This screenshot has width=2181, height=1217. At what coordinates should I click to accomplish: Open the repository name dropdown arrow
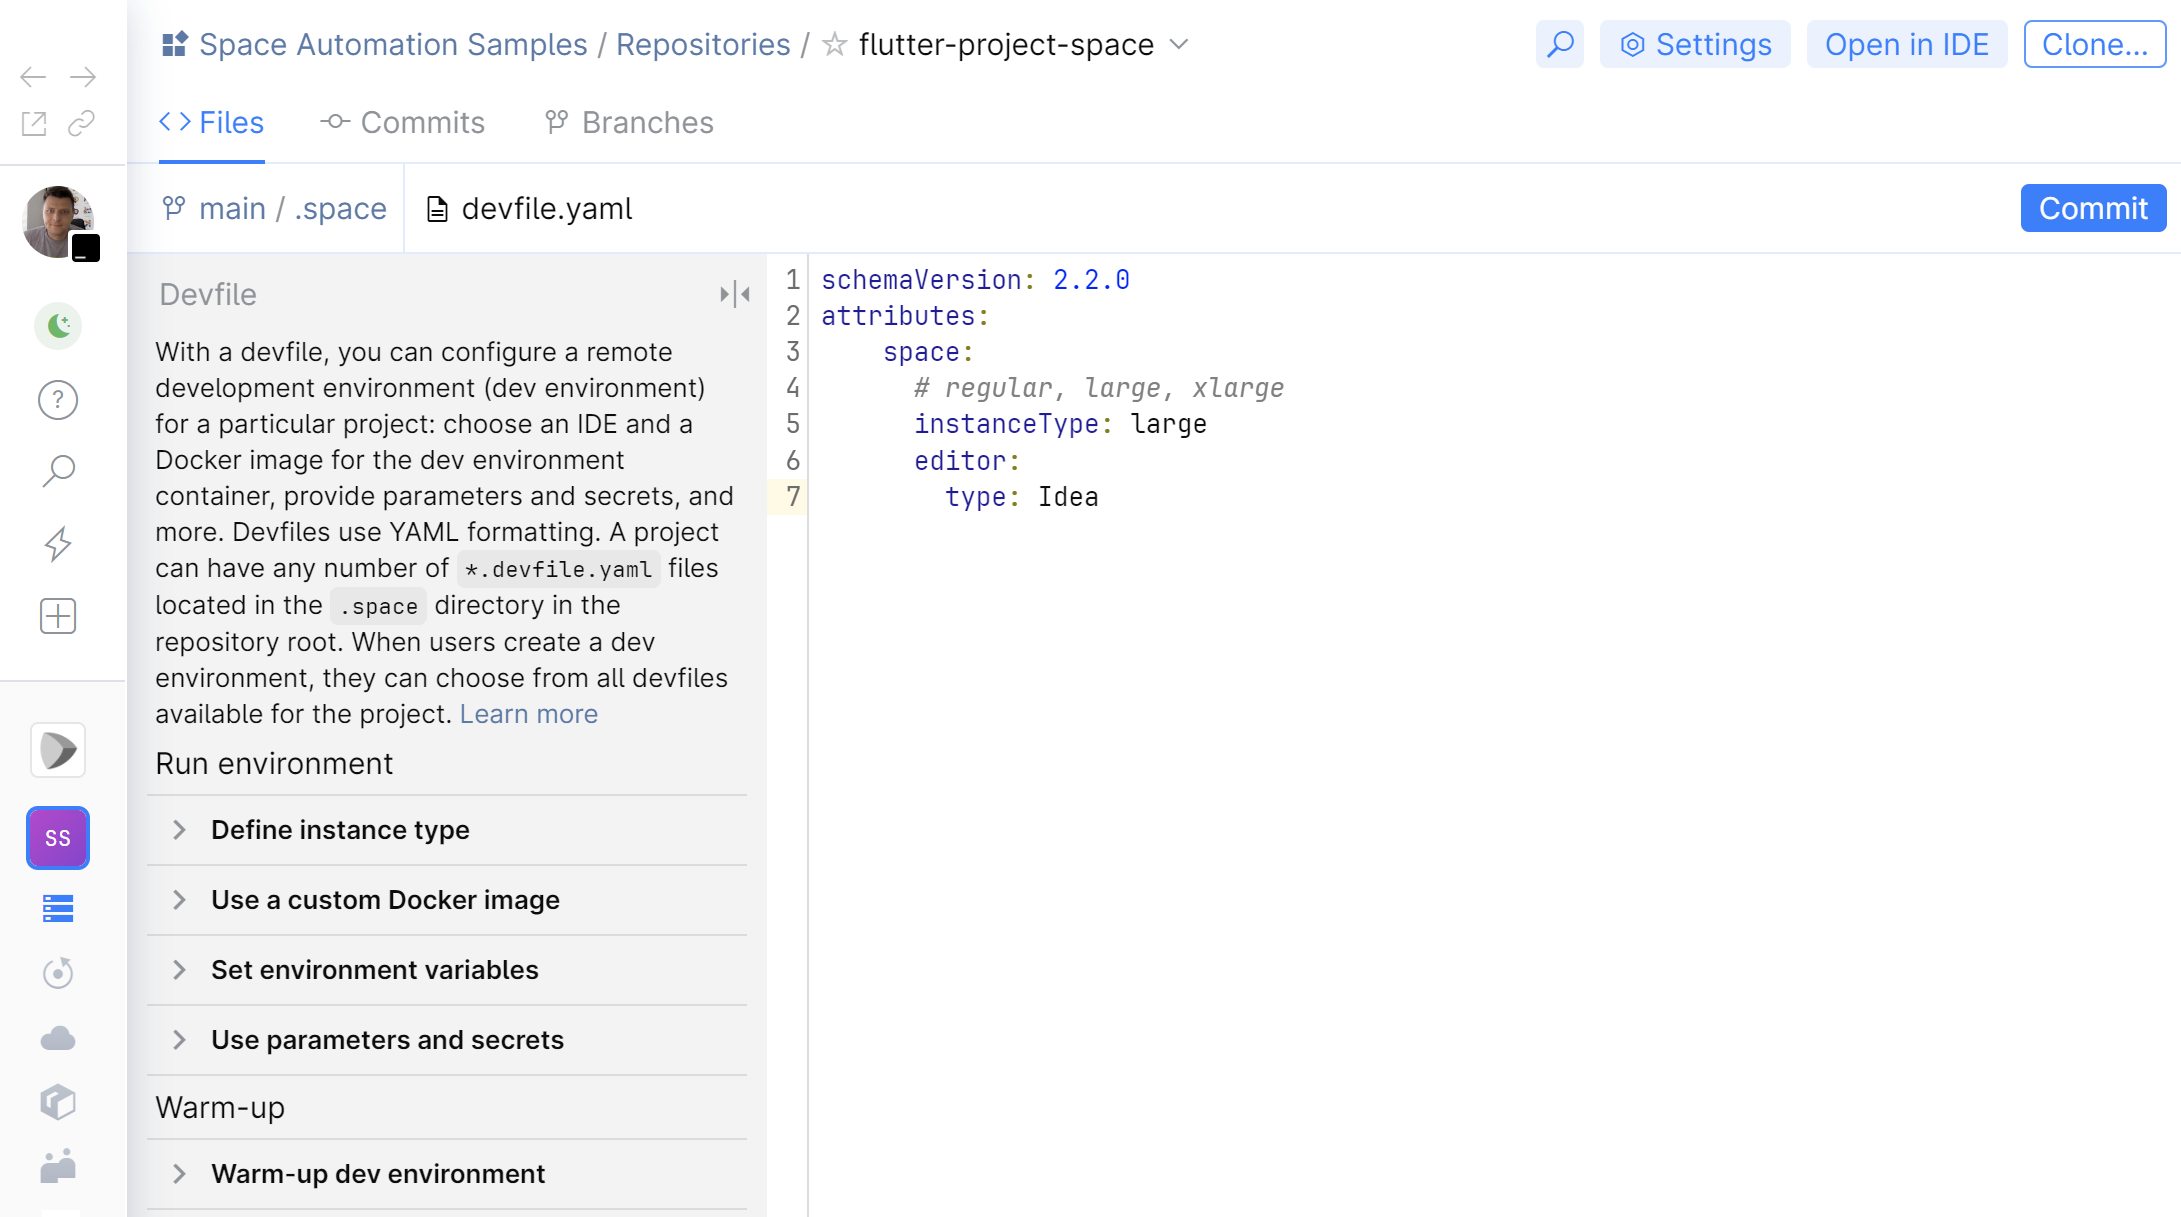(1179, 44)
